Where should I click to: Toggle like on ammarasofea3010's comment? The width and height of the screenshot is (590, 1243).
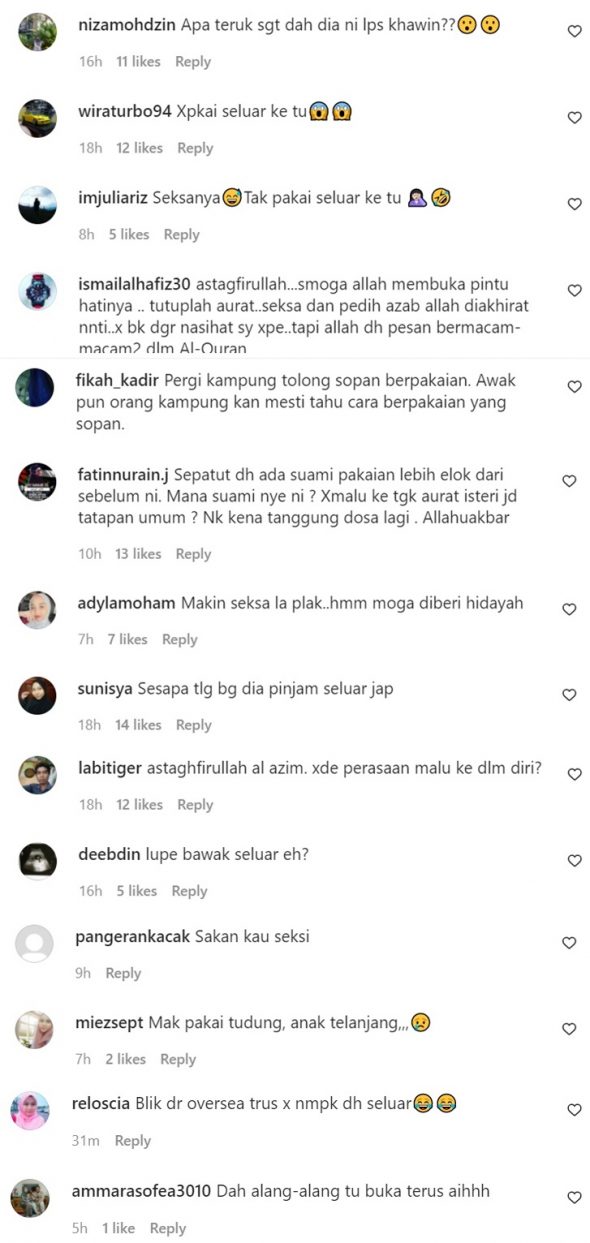(x=574, y=1198)
